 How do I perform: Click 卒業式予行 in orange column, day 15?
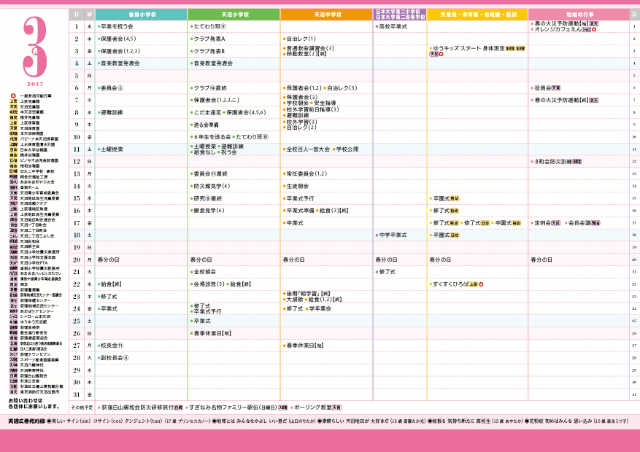[x=300, y=198]
